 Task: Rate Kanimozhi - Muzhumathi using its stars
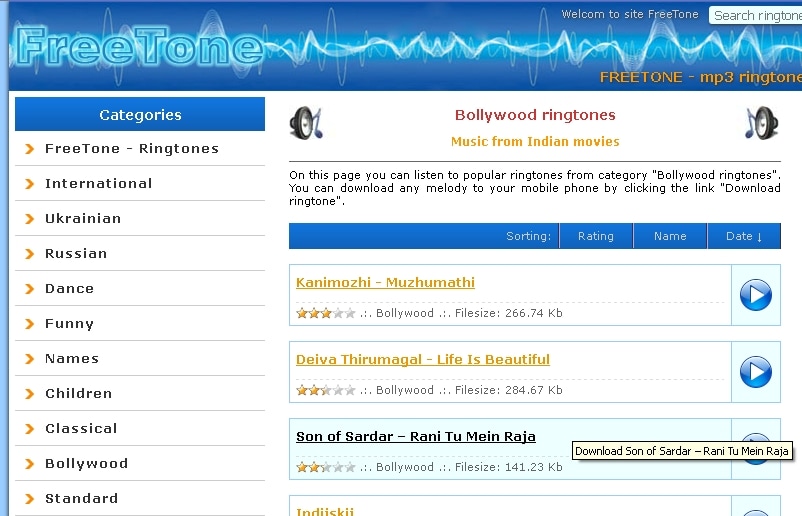click(x=326, y=313)
